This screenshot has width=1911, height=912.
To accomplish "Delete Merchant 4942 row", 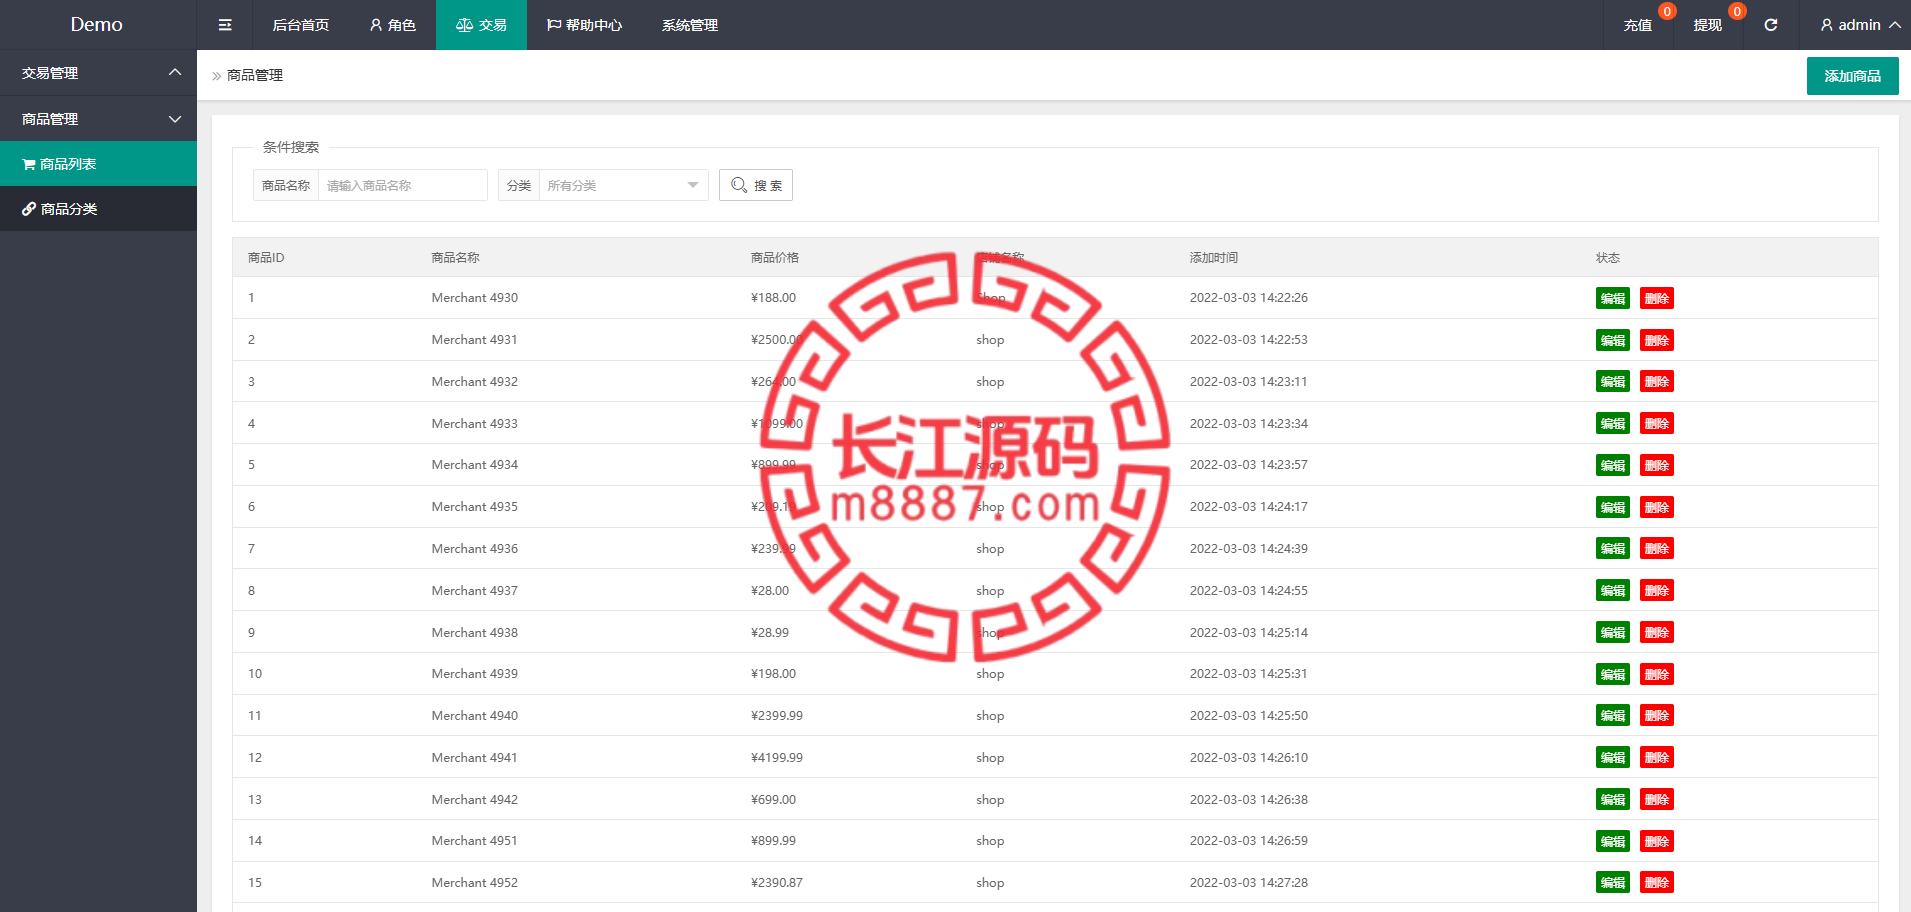I will 1657,800.
